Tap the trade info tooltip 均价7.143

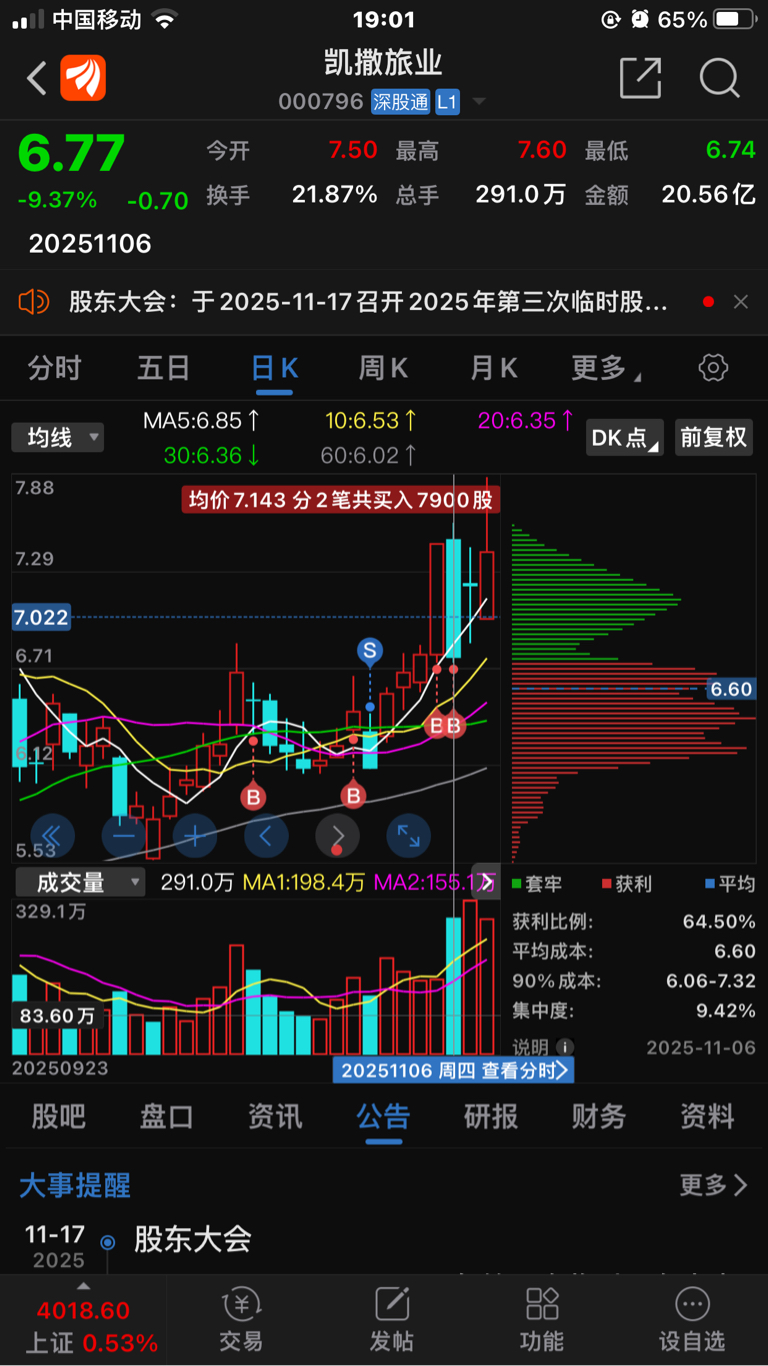click(342, 499)
